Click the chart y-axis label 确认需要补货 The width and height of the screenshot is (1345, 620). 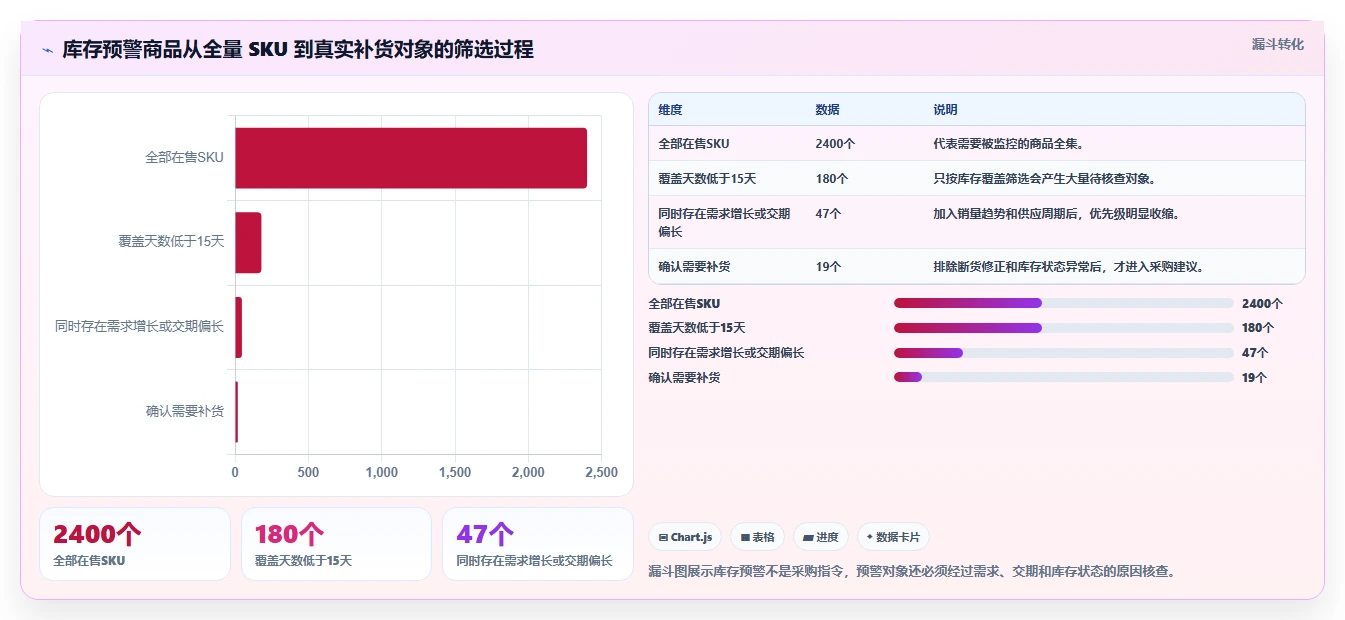pos(185,412)
